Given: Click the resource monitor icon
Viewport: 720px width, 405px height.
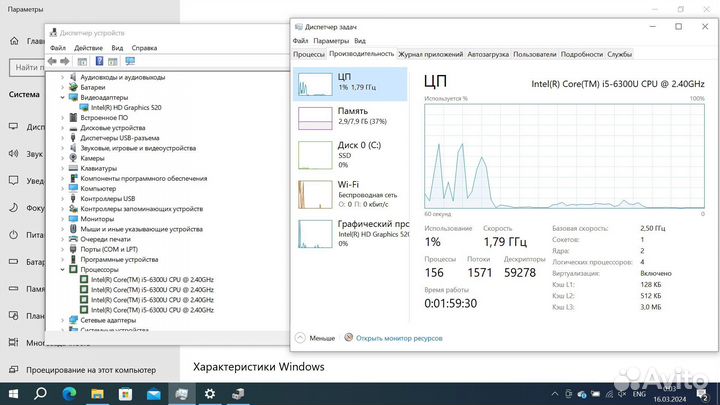Looking at the screenshot, I should (x=349, y=338).
